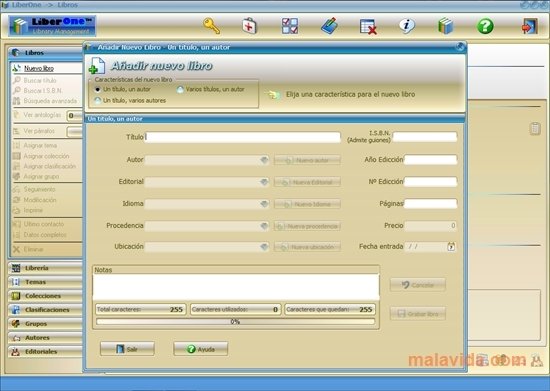Focus the Título text field
Screen dimensions: 550x391
point(242,137)
